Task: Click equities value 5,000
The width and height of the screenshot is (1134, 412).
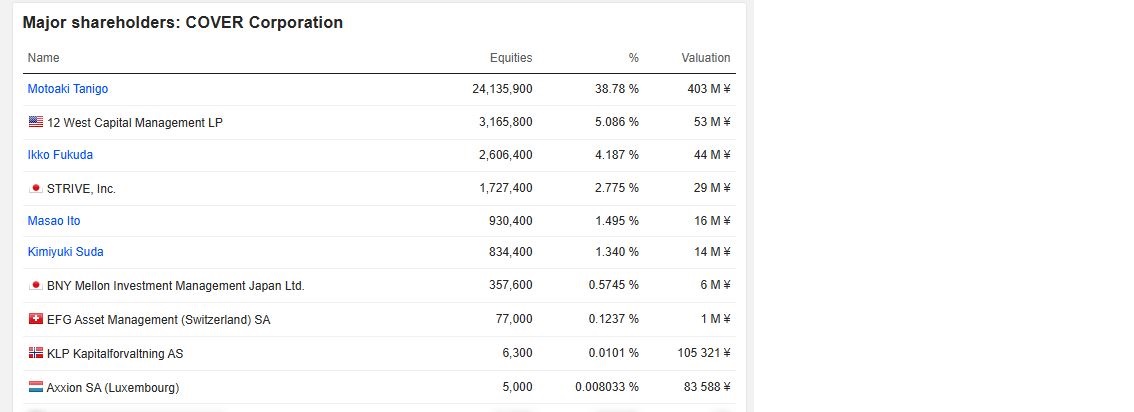Action: click(x=518, y=387)
